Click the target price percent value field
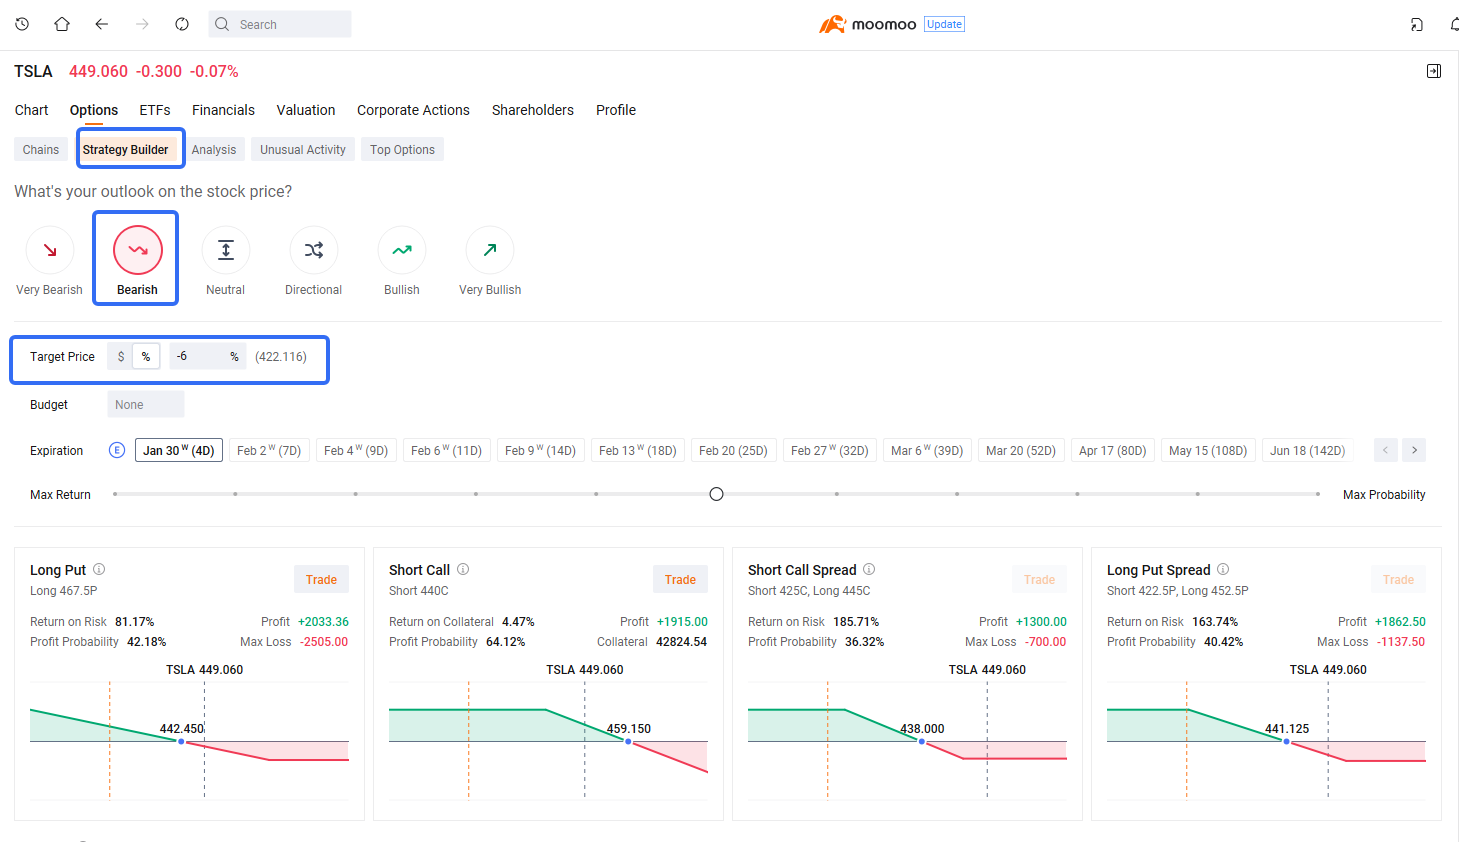Image resolution: width=1459 pixels, height=842 pixels. pos(208,356)
